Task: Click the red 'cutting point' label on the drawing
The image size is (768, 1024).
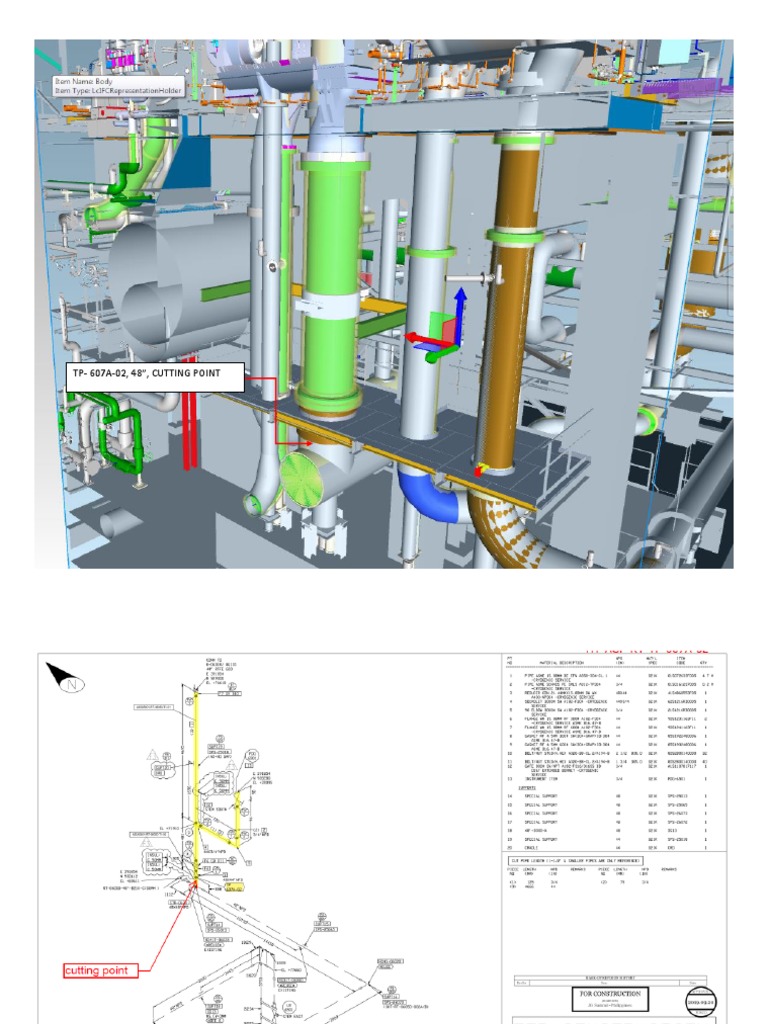Action: pyautogui.click(x=101, y=970)
